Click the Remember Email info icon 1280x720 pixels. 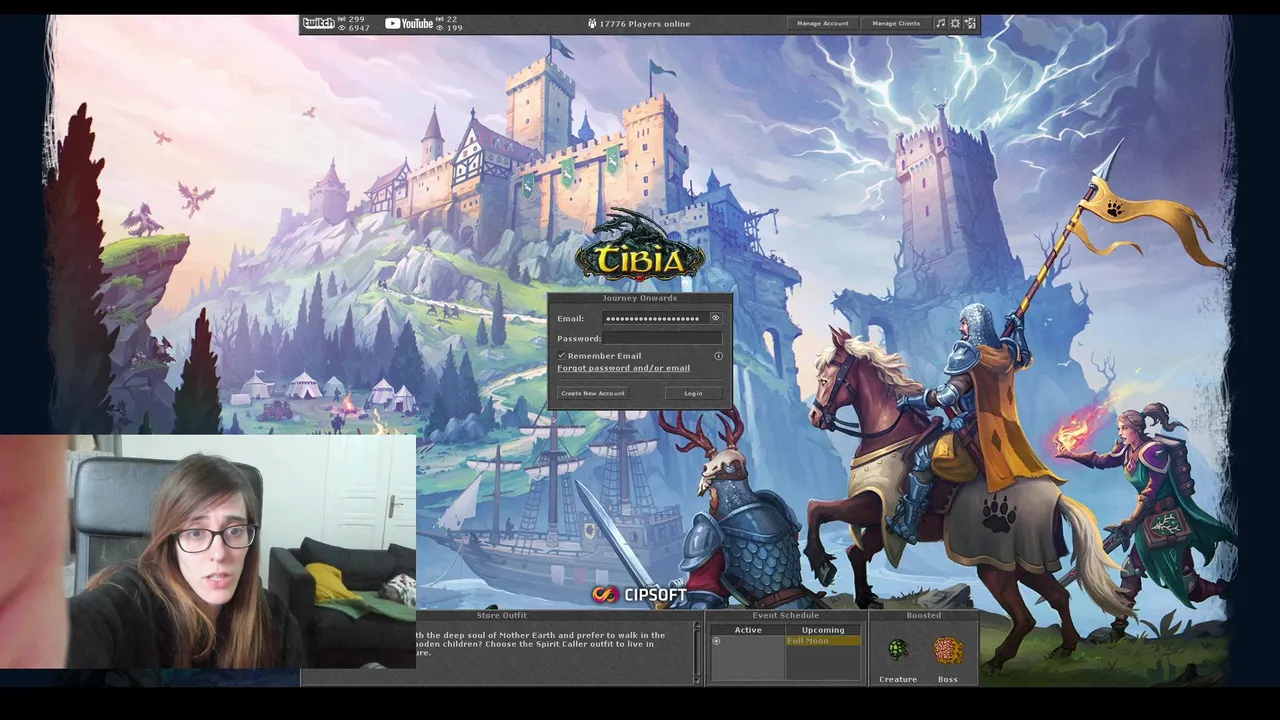[718, 356]
